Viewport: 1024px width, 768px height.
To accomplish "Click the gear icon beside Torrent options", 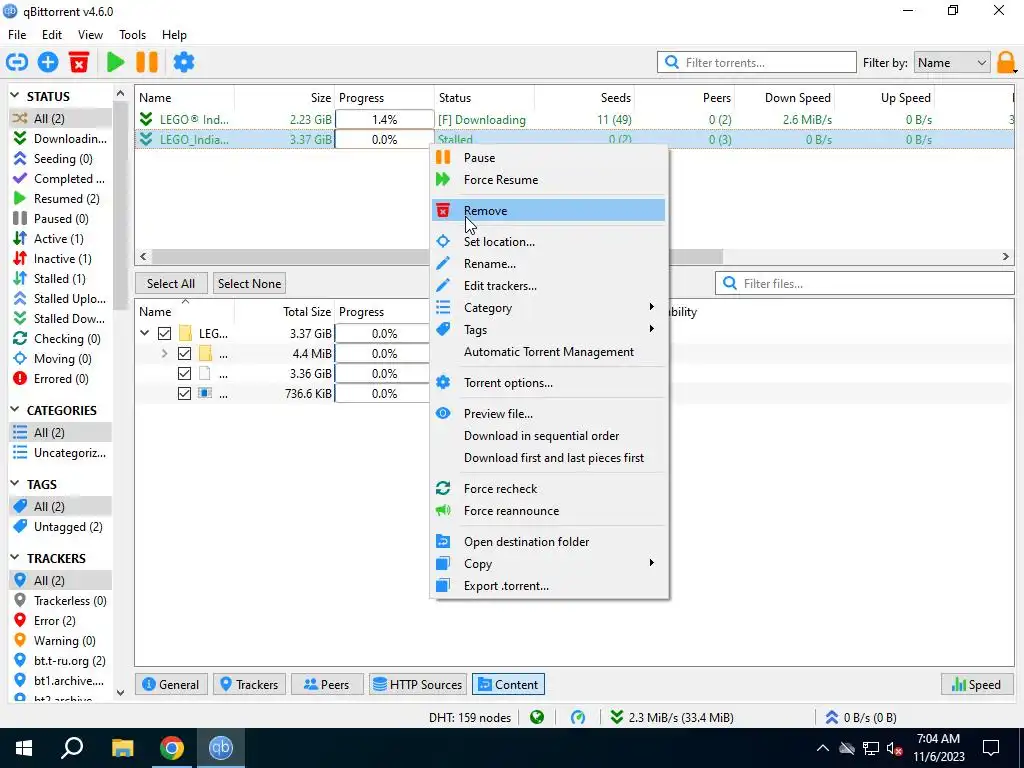I will tap(443, 383).
